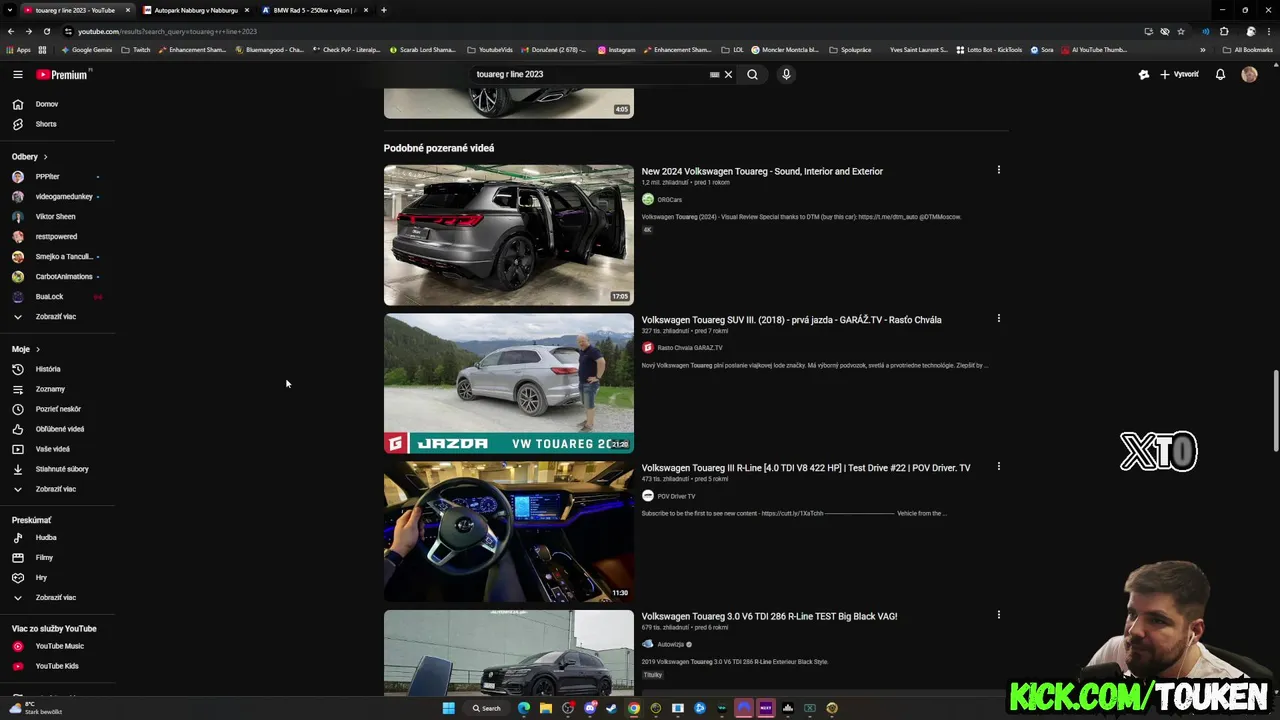Open Obľúbené videá
1280x720 pixels.
click(58, 429)
